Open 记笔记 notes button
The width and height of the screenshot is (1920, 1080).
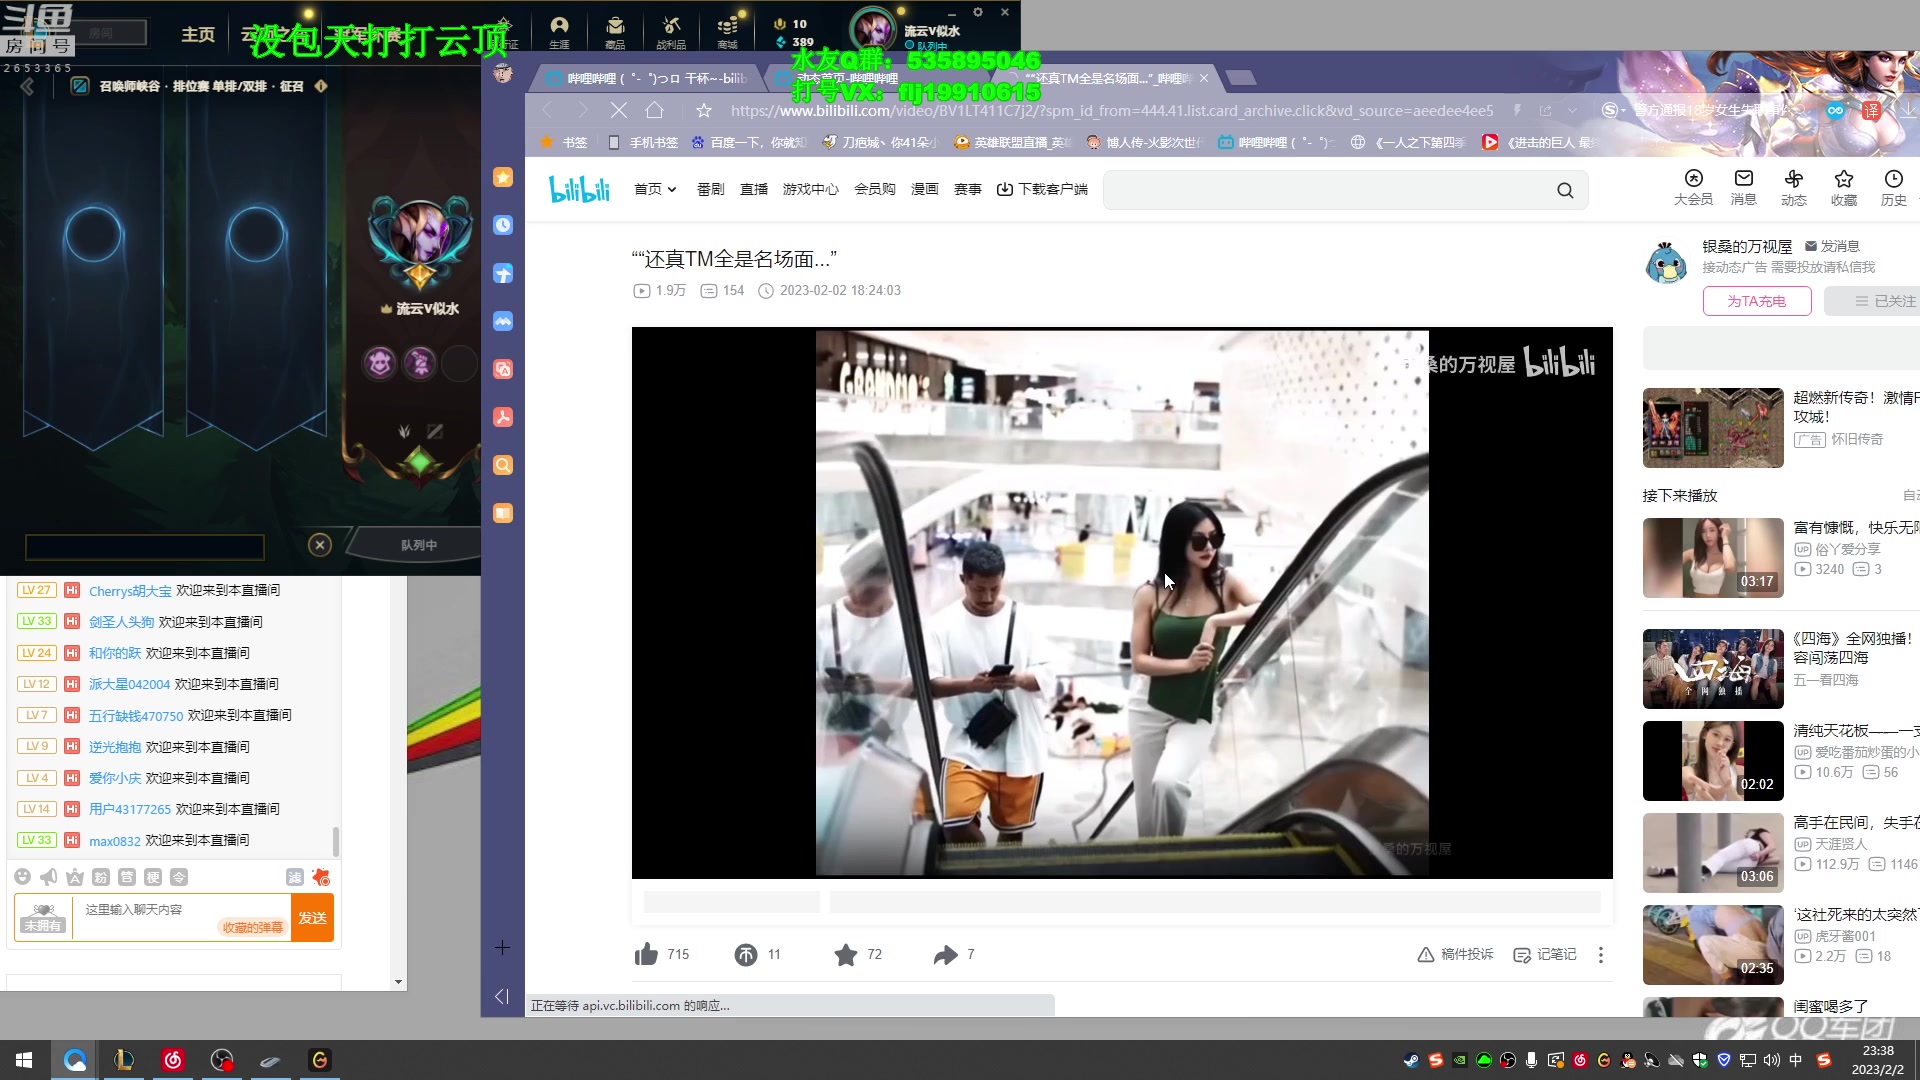click(1545, 955)
